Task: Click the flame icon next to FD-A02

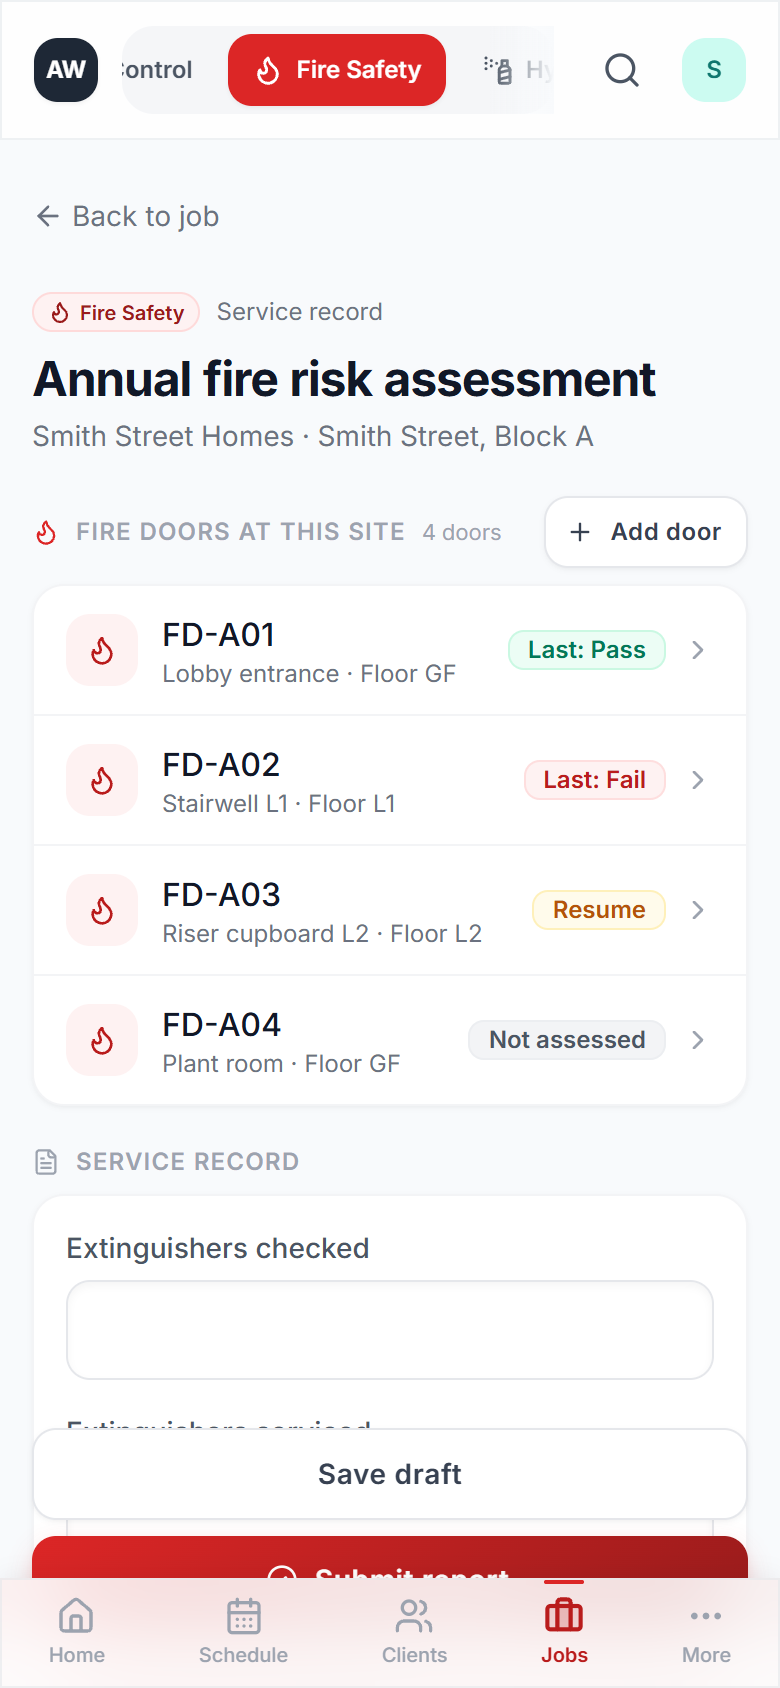Action: click(x=101, y=780)
